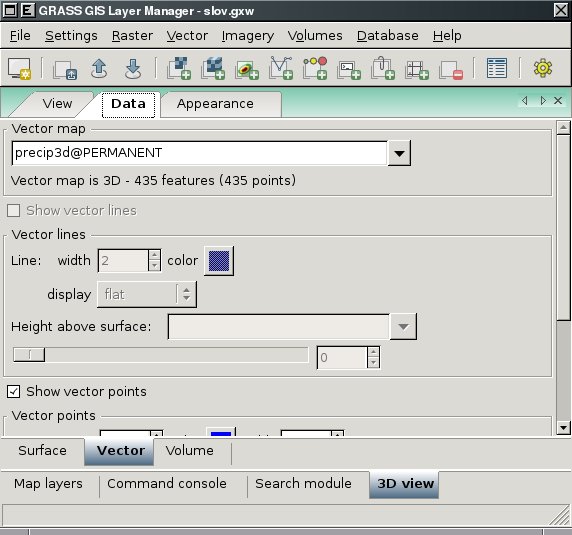Open the Raster menu
The image size is (572, 535).
click(x=132, y=36)
